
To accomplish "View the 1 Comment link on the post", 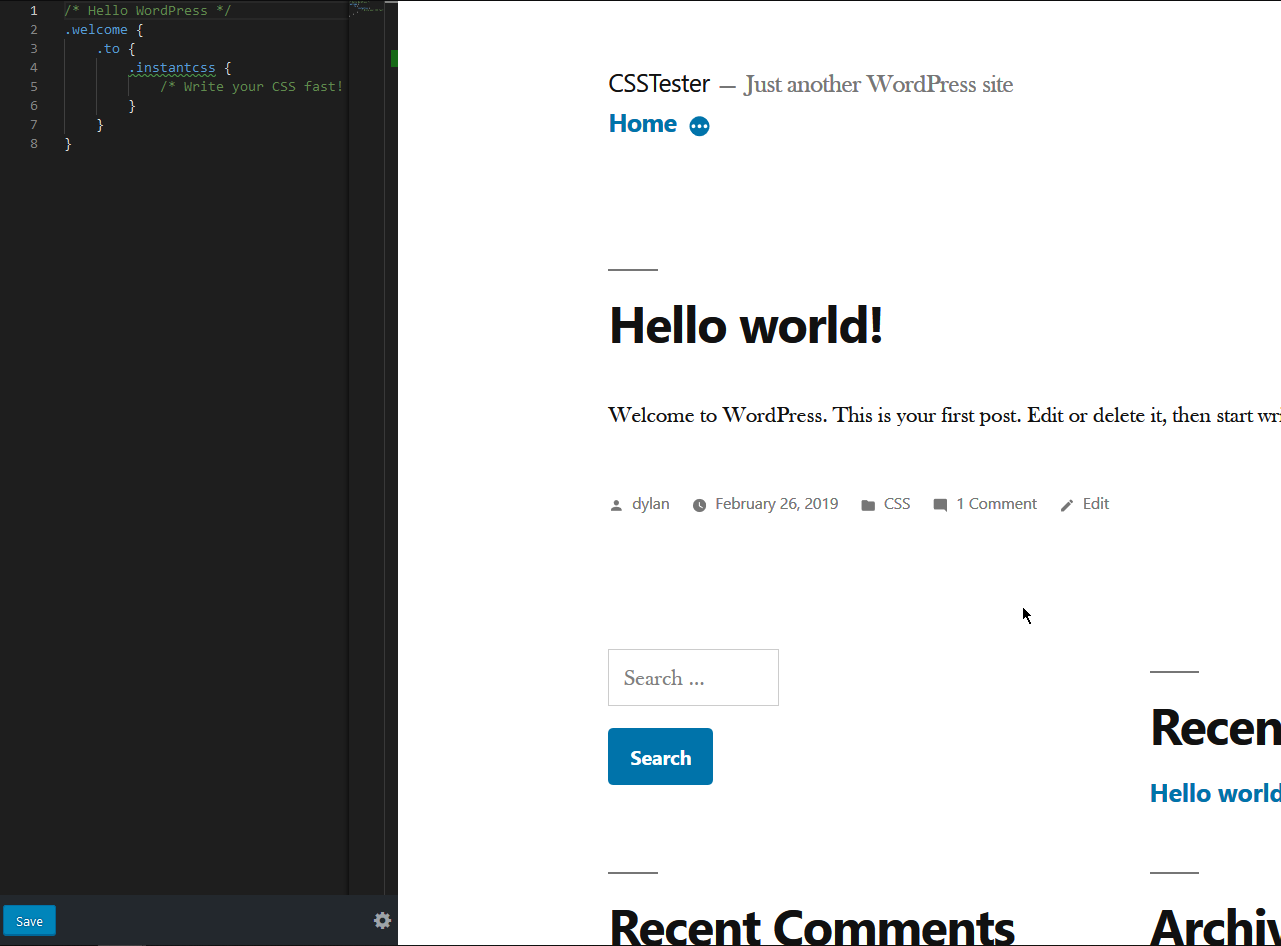I will click(x=996, y=504).
